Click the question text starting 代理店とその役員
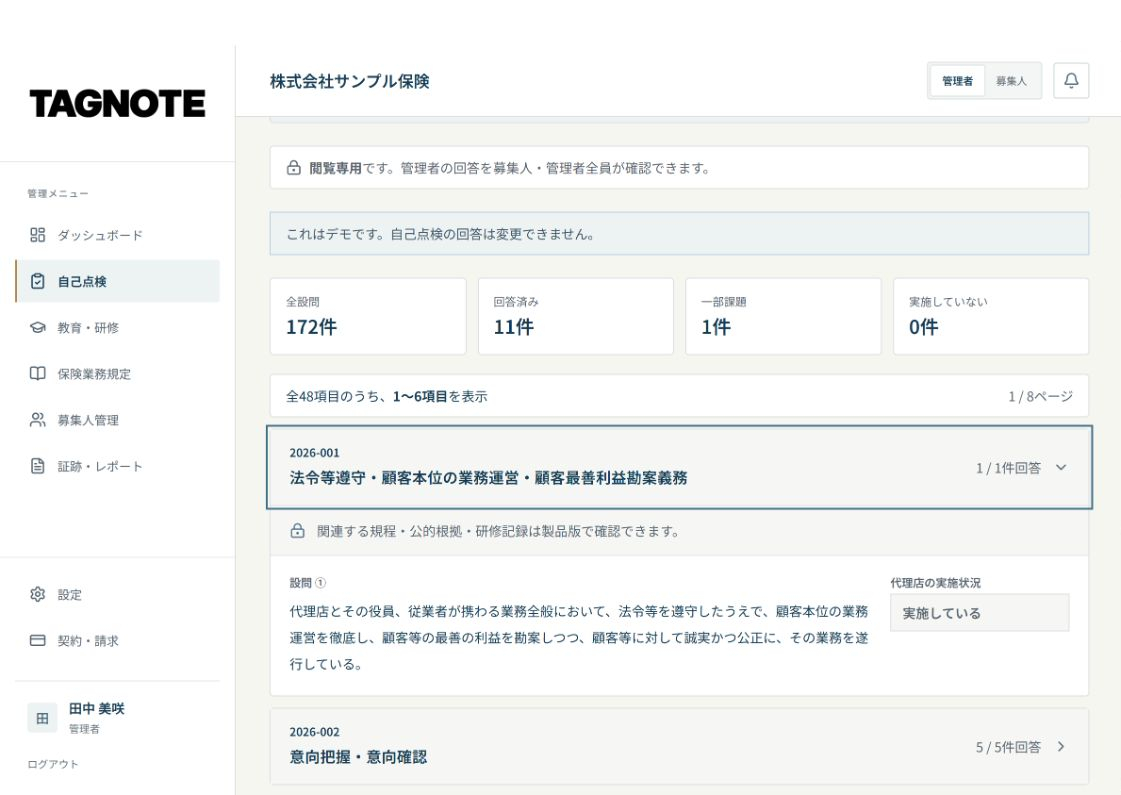The width and height of the screenshot is (1121, 795). tap(578, 638)
